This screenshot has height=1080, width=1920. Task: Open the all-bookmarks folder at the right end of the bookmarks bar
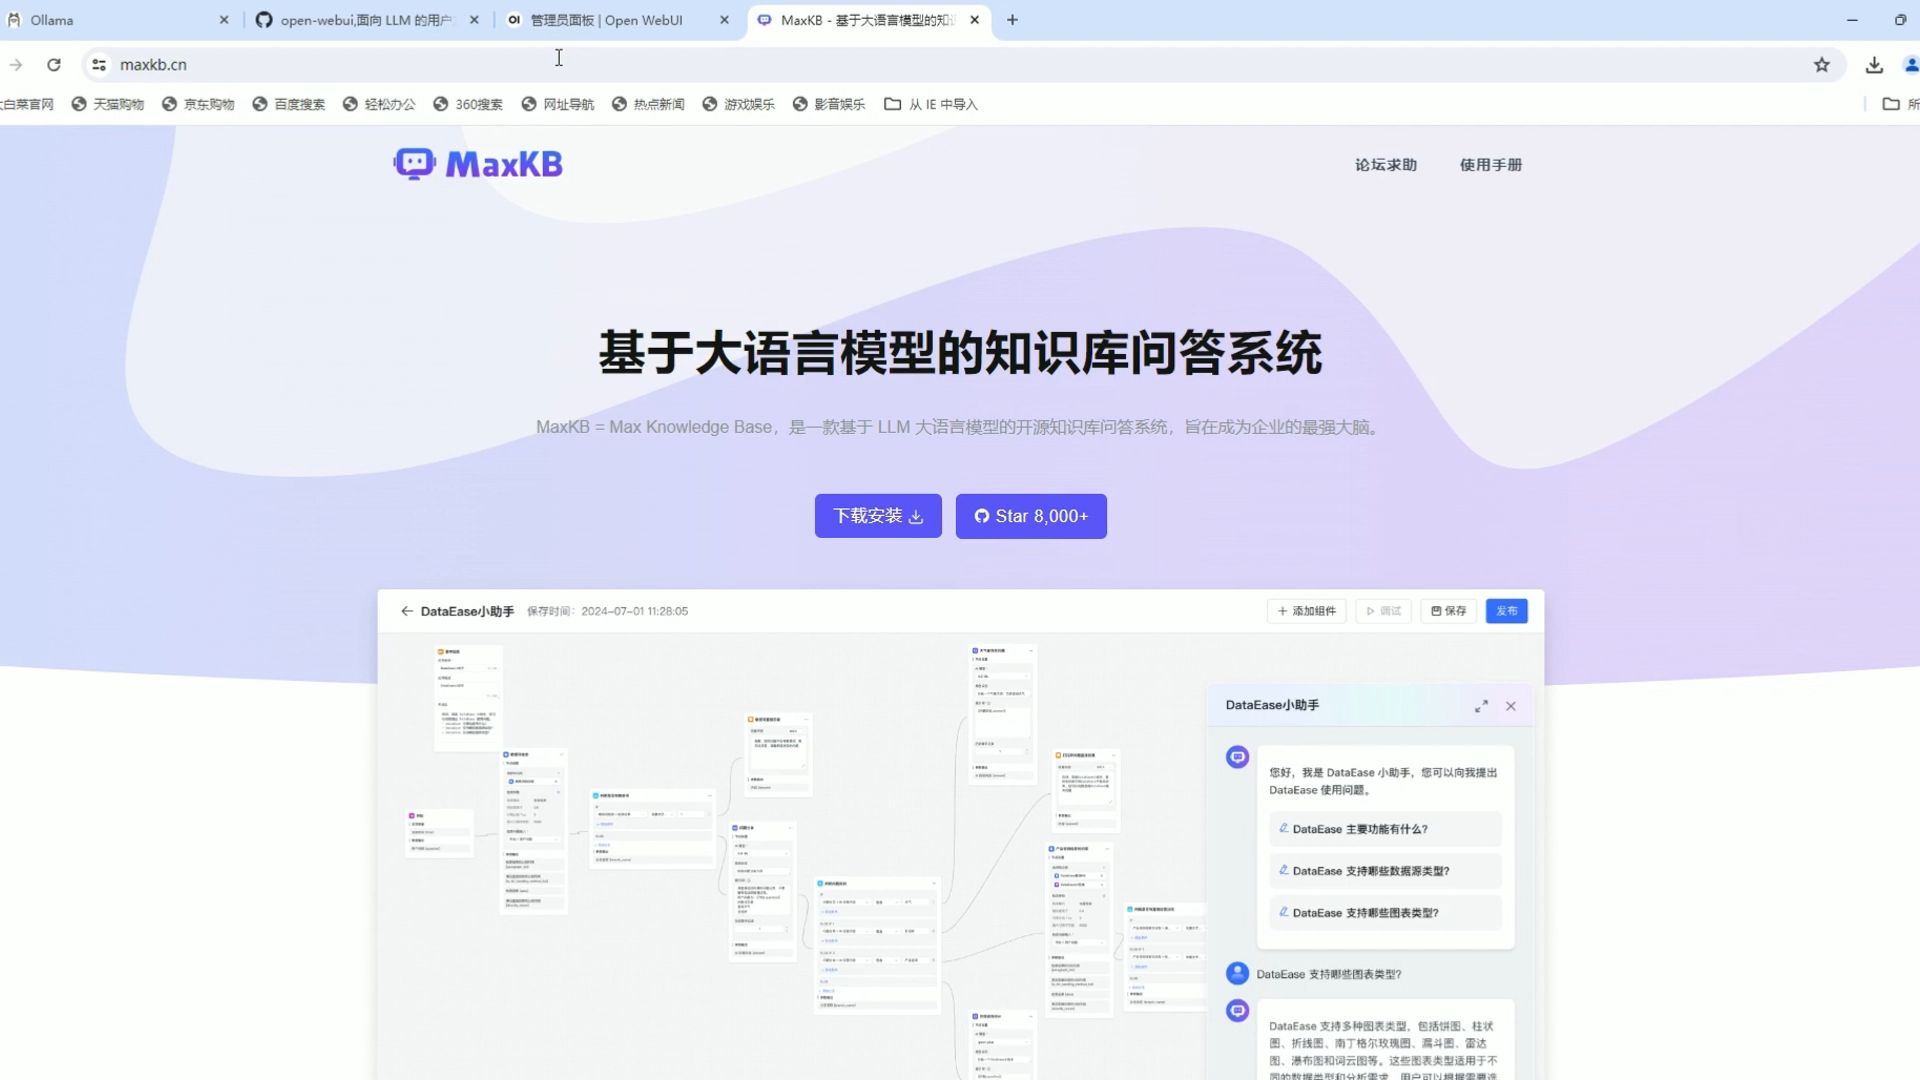point(1900,104)
